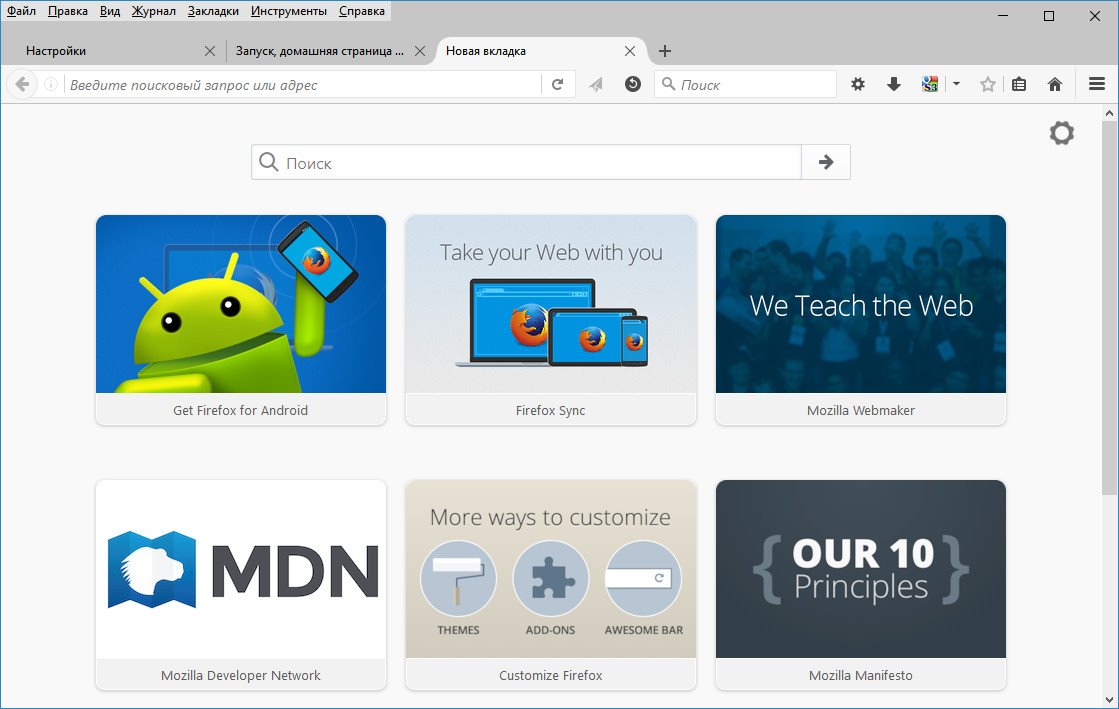Open the Правка menu
The height and width of the screenshot is (709, 1119).
click(x=68, y=11)
